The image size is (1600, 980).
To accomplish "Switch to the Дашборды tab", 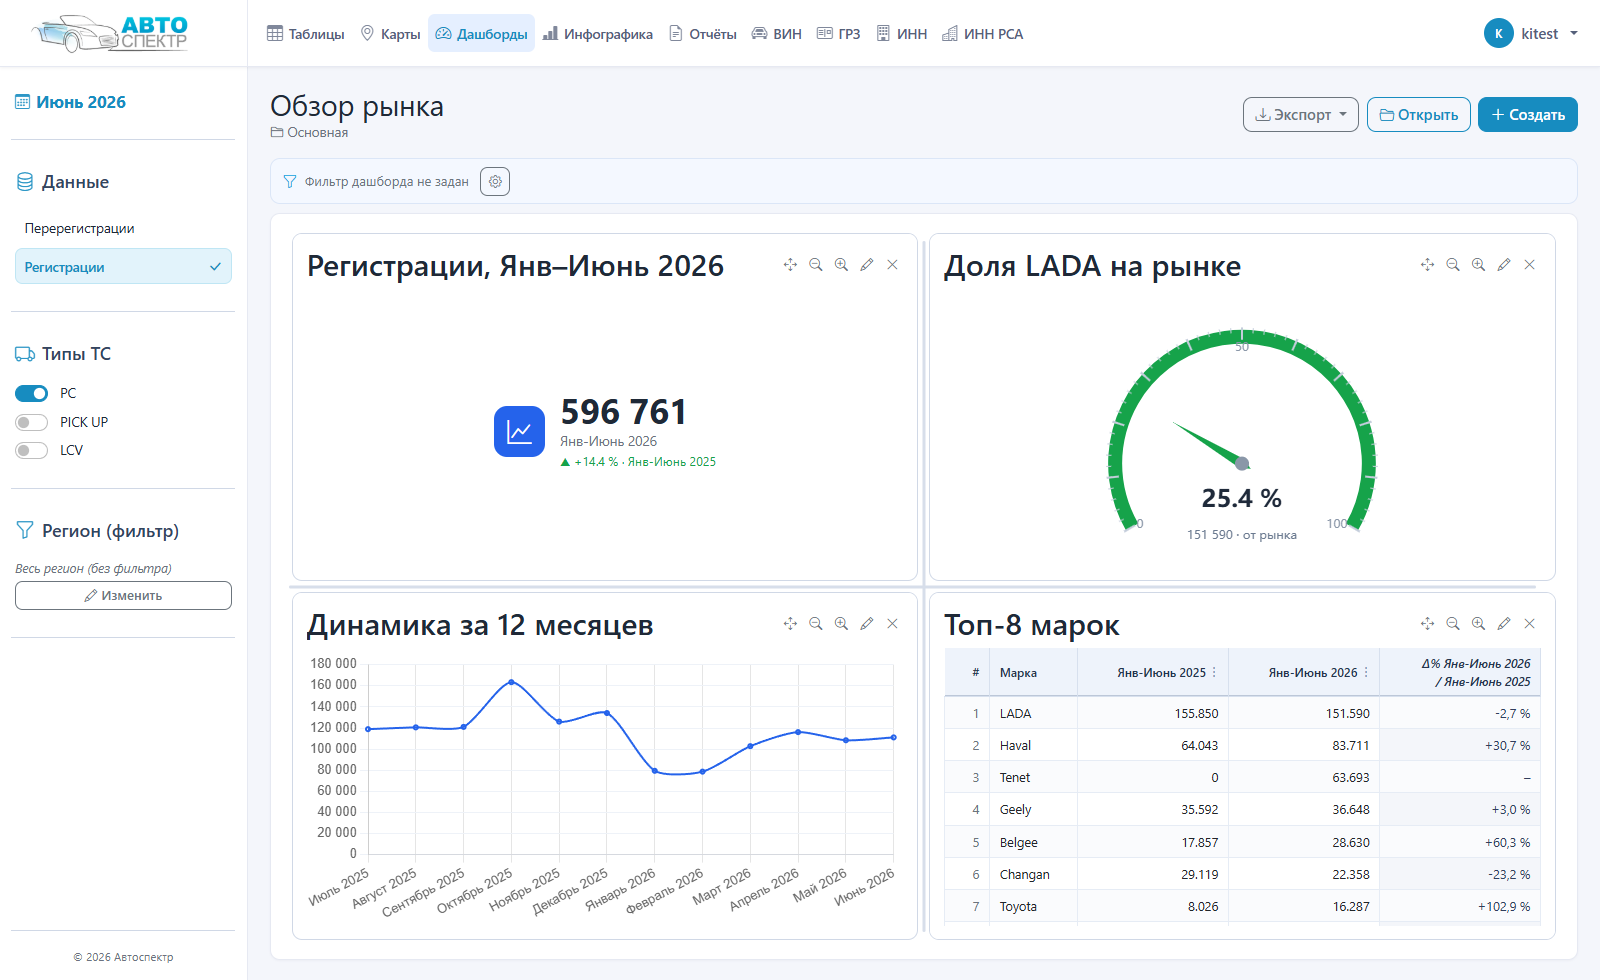I will [x=481, y=34].
